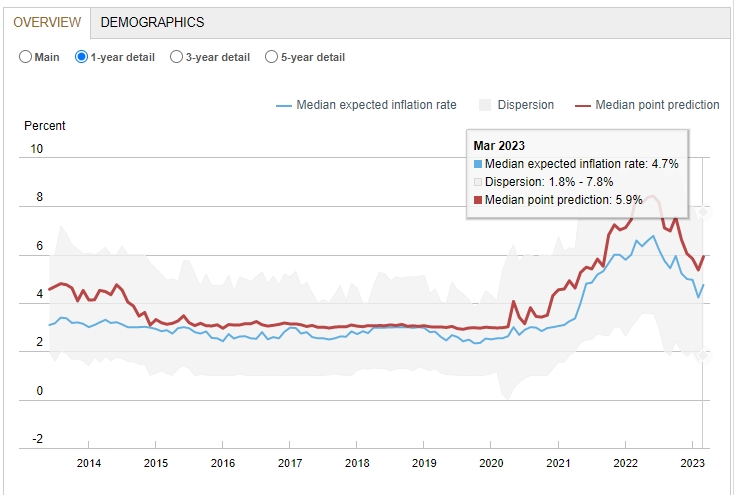Click the 2020 x-axis label

[491, 463]
